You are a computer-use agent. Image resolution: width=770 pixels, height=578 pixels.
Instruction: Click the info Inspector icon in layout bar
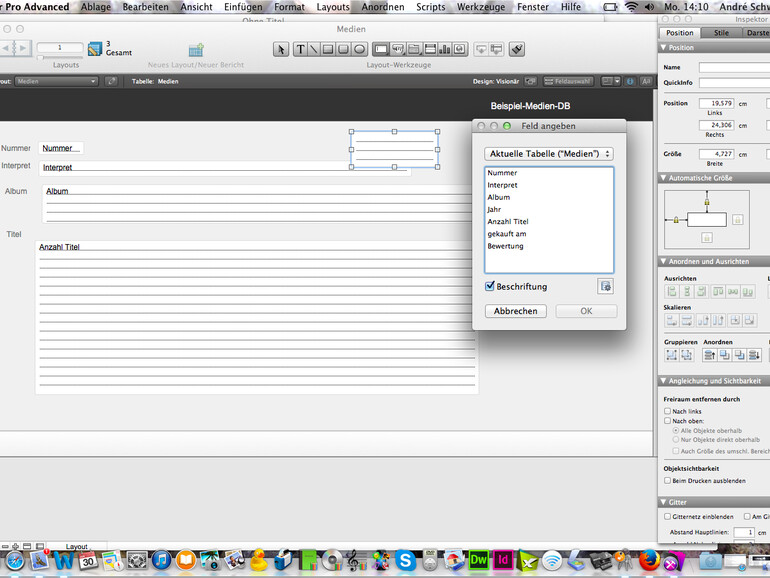pyautogui.click(x=630, y=82)
